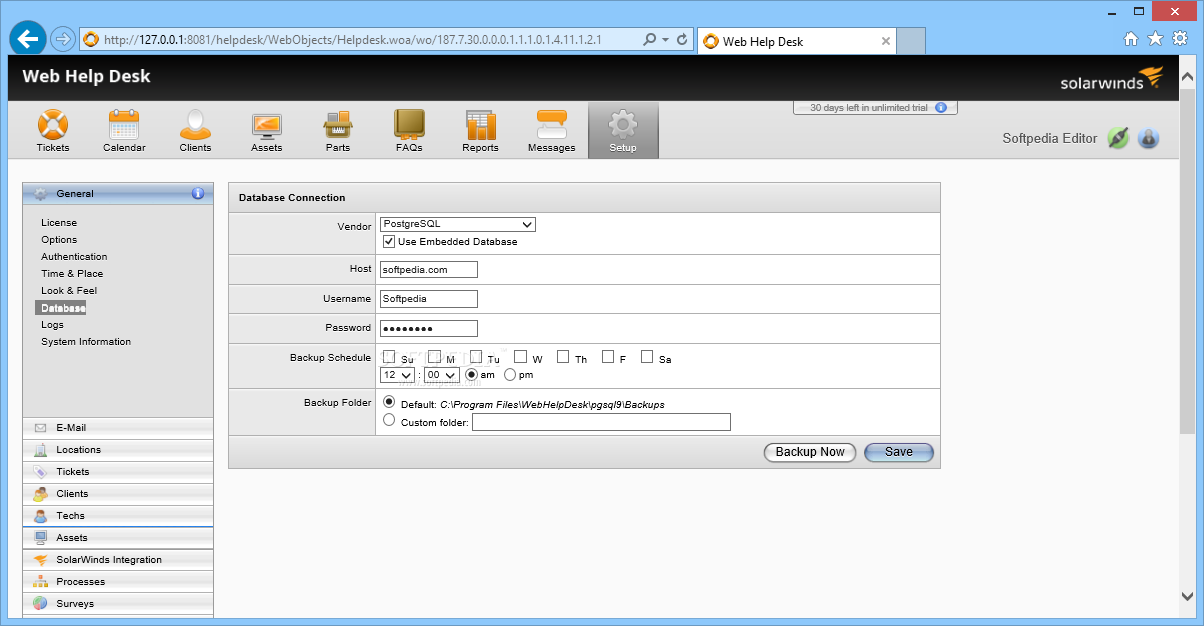Screen dimensions: 1204x626
Task: Click the Backup Now button
Action: click(x=811, y=452)
